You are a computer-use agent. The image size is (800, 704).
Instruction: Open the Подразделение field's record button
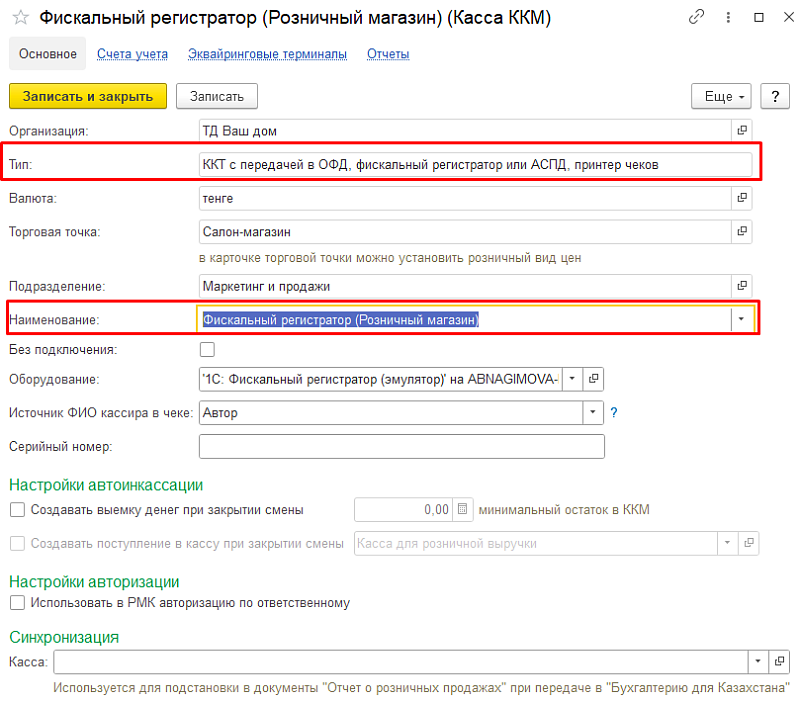click(742, 286)
